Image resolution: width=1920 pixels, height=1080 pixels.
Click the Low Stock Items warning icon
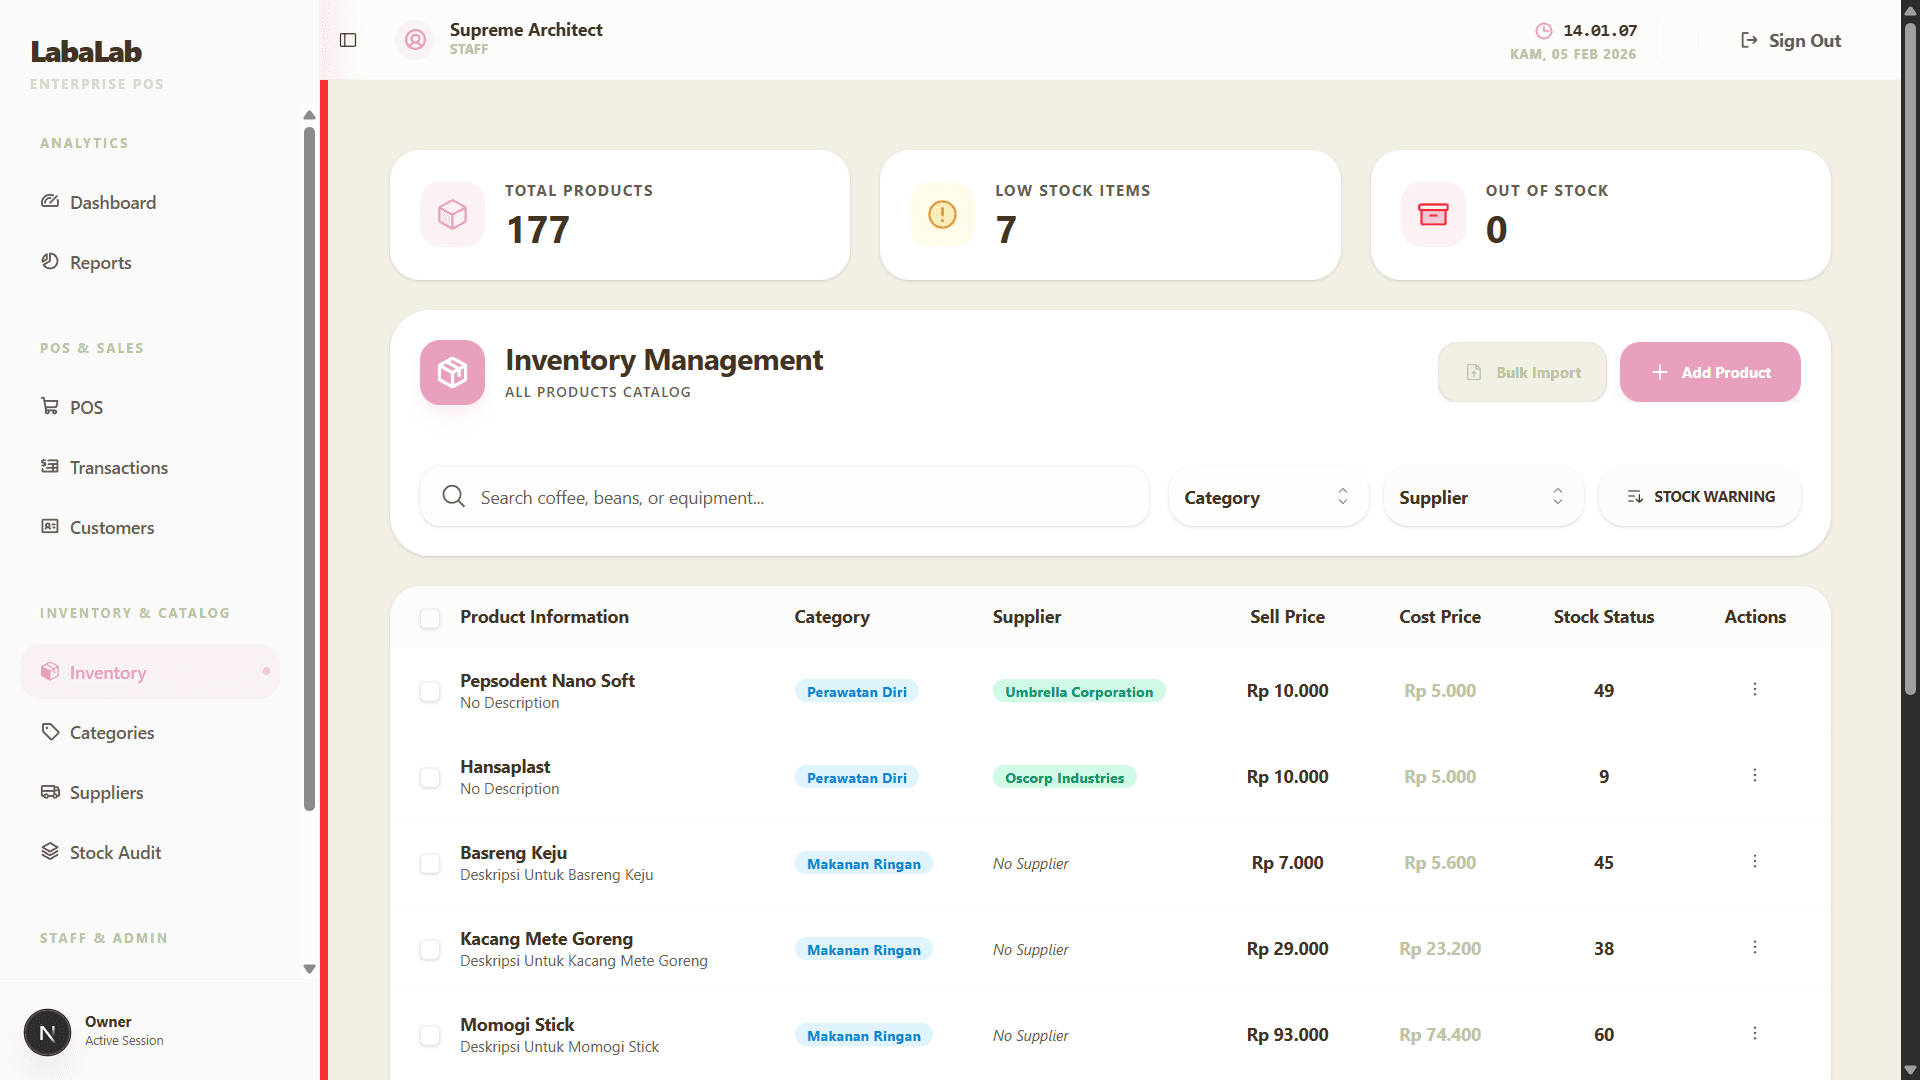click(942, 214)
